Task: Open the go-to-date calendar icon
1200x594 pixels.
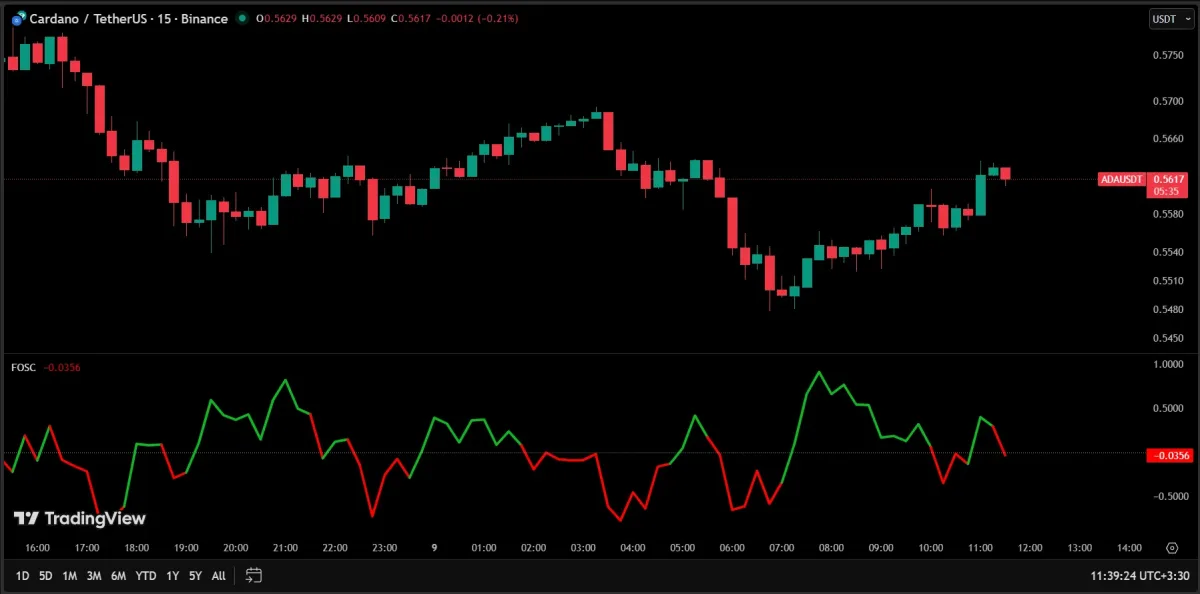Action: coord(254,575)
